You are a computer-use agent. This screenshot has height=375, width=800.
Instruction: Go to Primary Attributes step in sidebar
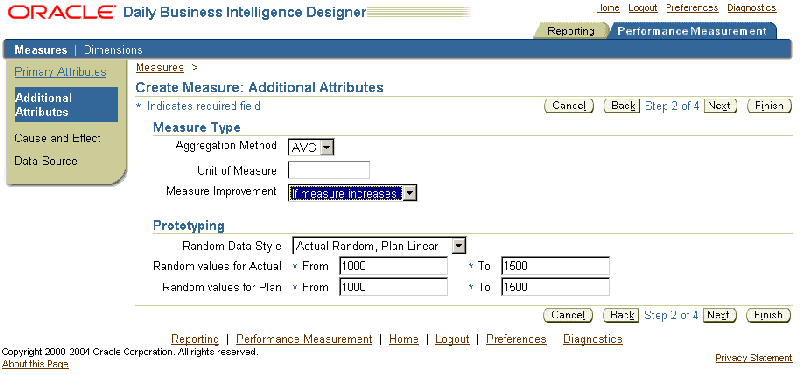[x=60, y=72]
